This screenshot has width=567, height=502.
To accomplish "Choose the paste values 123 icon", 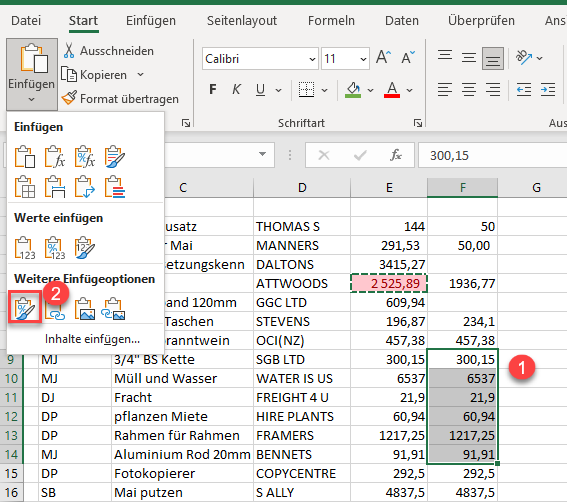I will pyautogui.click(x=25, y=248).
